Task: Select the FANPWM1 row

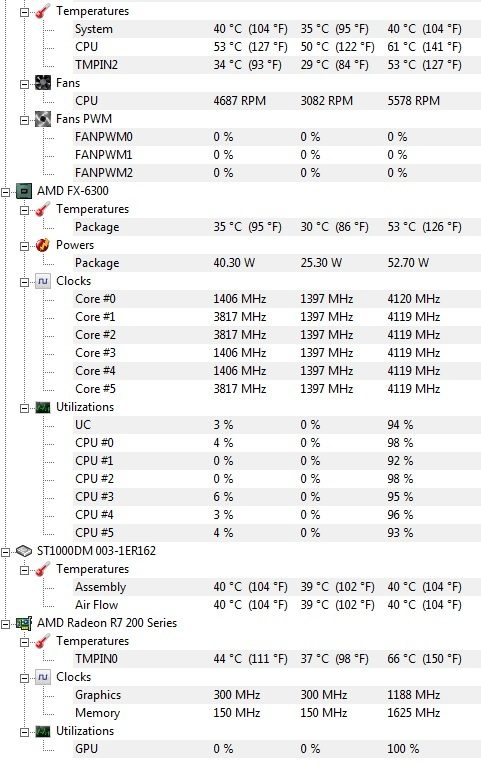Action: pyautogui.click(x=276, y=155)
